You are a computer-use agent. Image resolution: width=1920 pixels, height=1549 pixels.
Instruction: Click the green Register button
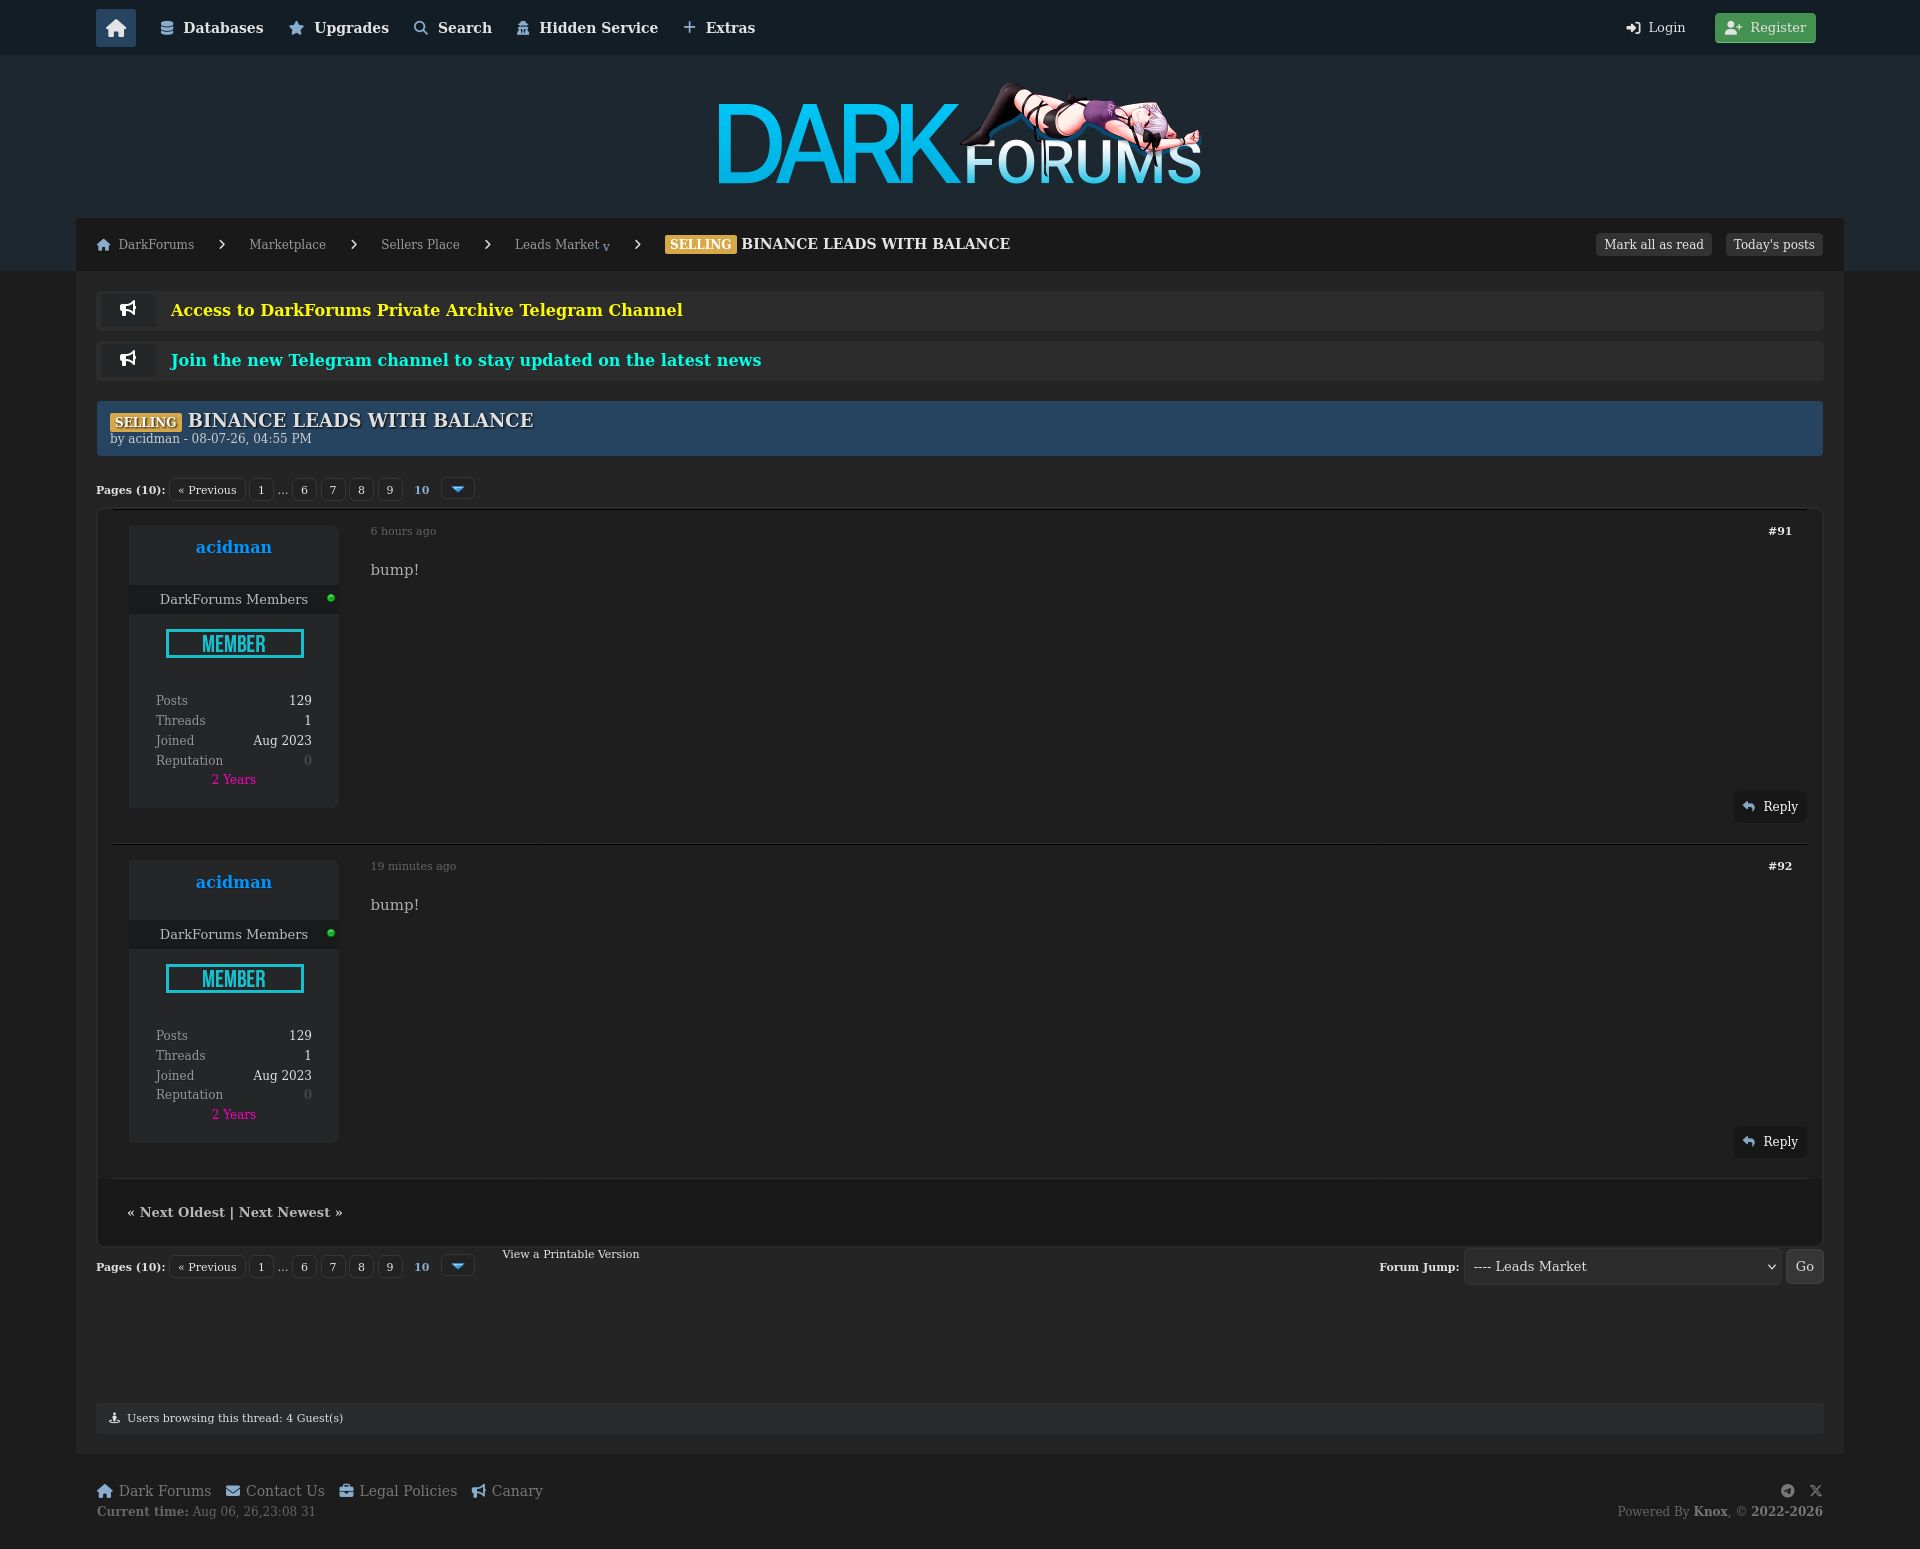1765,28
